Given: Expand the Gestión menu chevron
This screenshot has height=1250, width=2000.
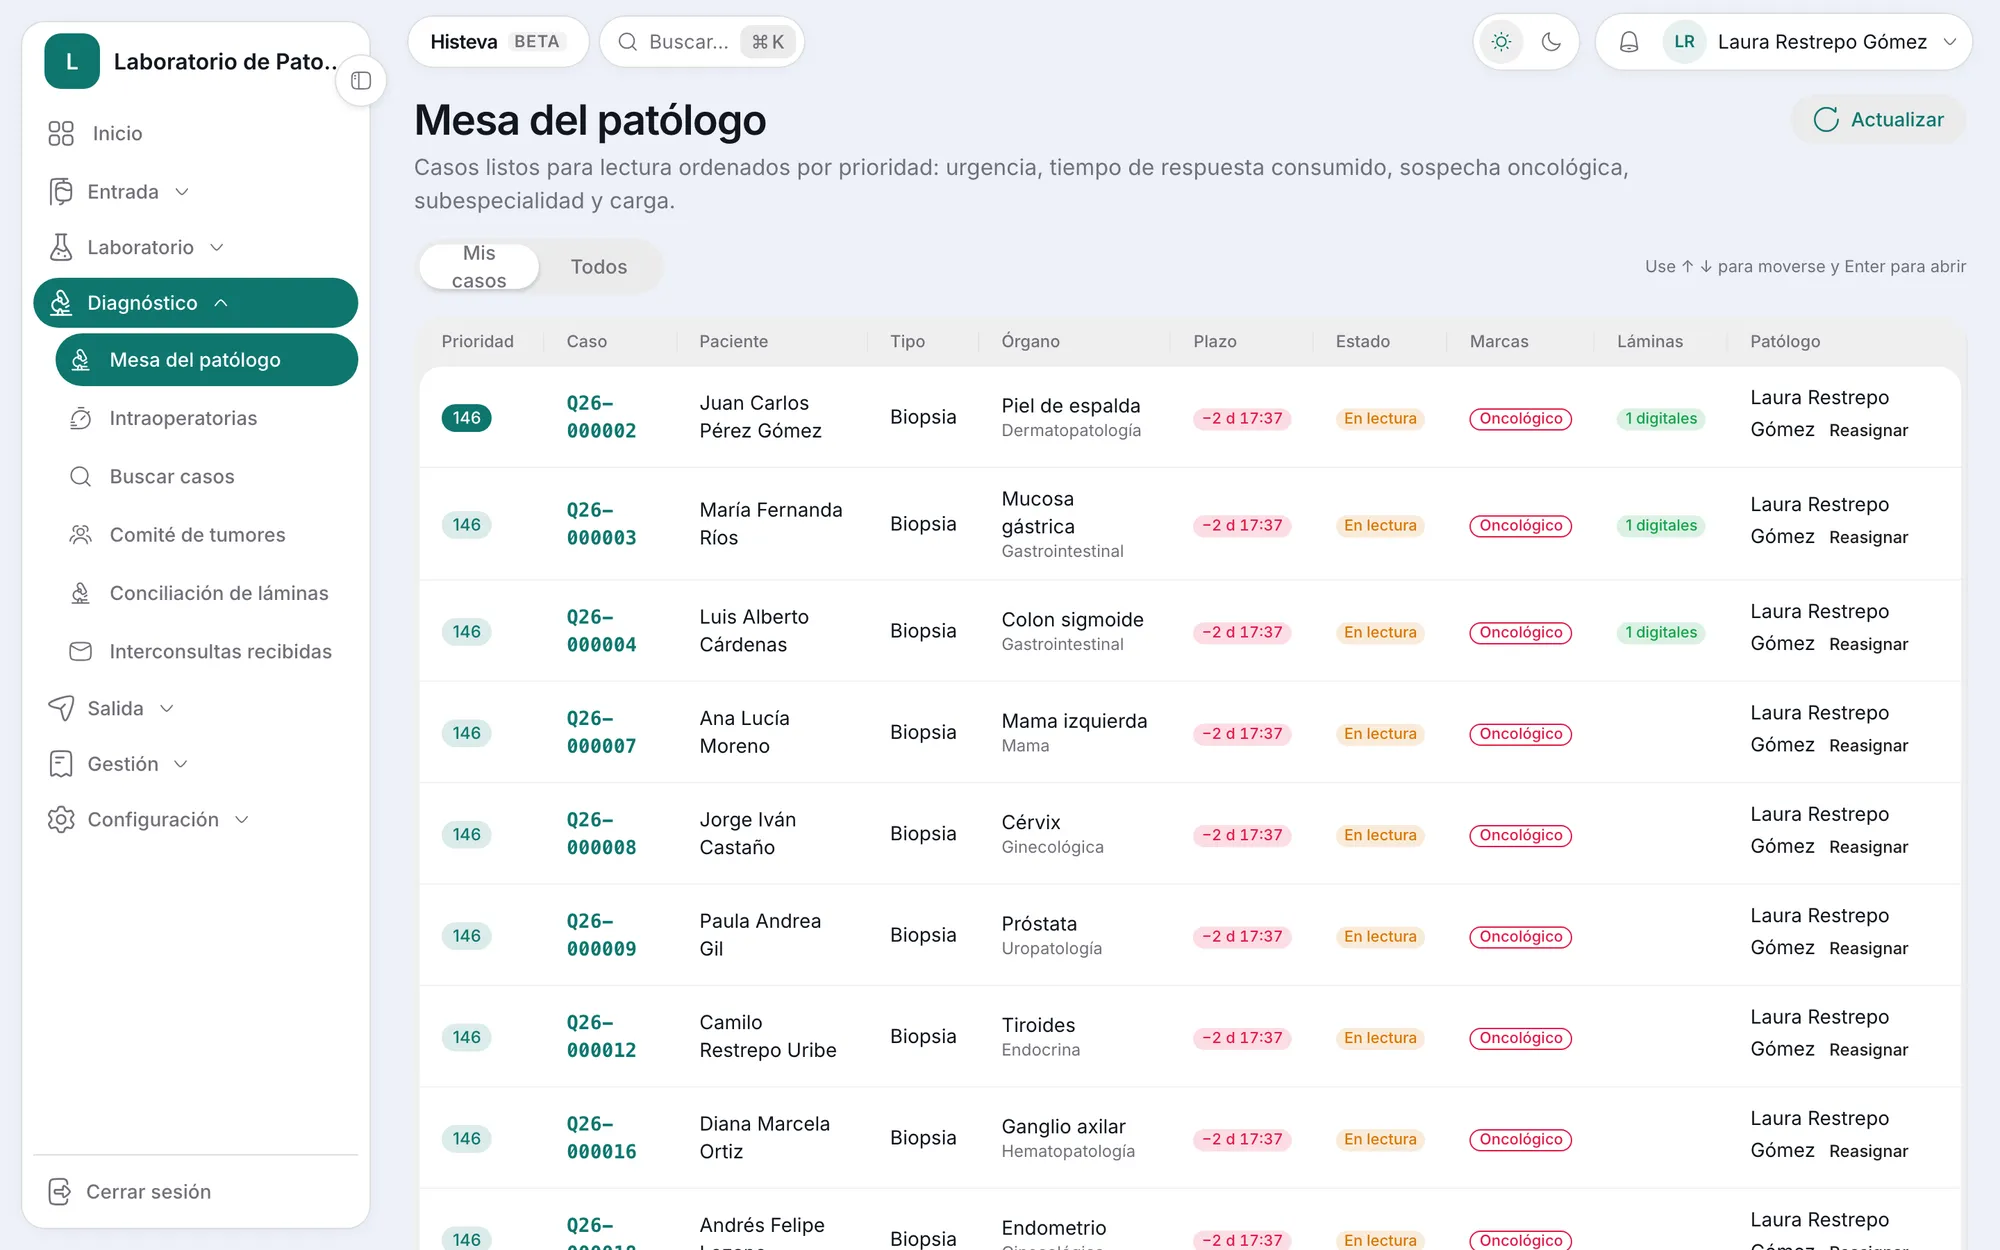Looking at the screenshot, I should click(181, 764).
